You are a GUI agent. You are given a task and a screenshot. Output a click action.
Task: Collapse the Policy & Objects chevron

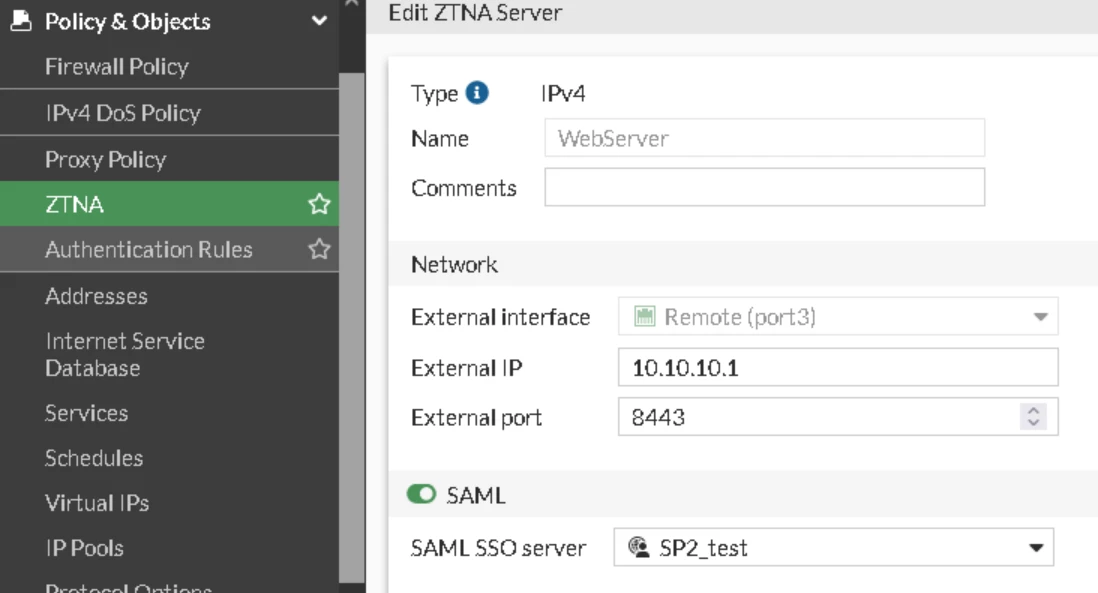tap(319, 21)
